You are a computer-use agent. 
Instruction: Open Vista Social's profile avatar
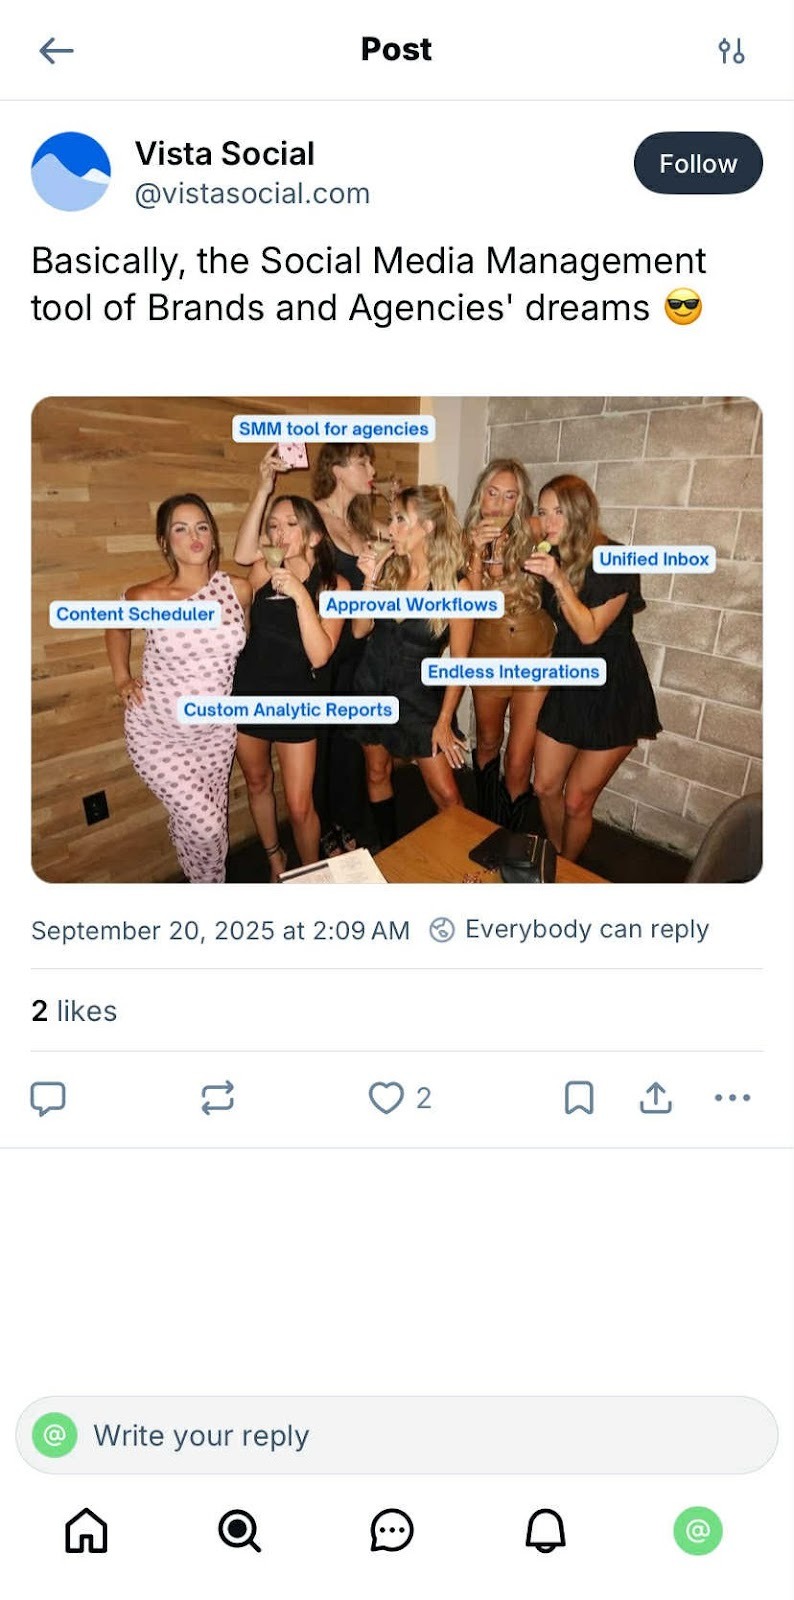coord(70,171)
